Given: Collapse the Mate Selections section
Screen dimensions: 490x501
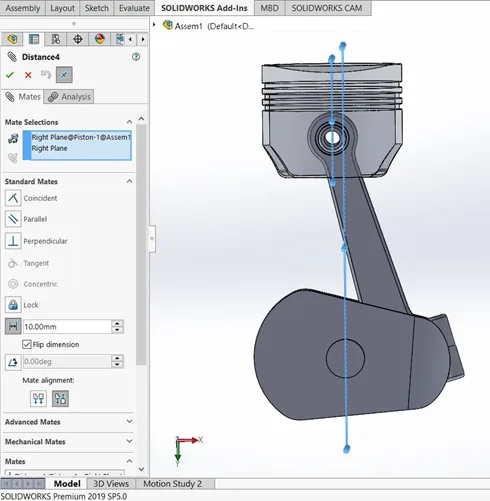Looking at the screenshot, I should [129, 122].
